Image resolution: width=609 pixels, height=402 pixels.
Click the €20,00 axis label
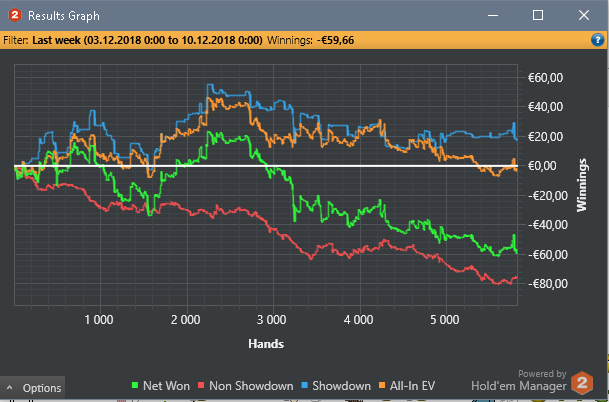[545, 137]
